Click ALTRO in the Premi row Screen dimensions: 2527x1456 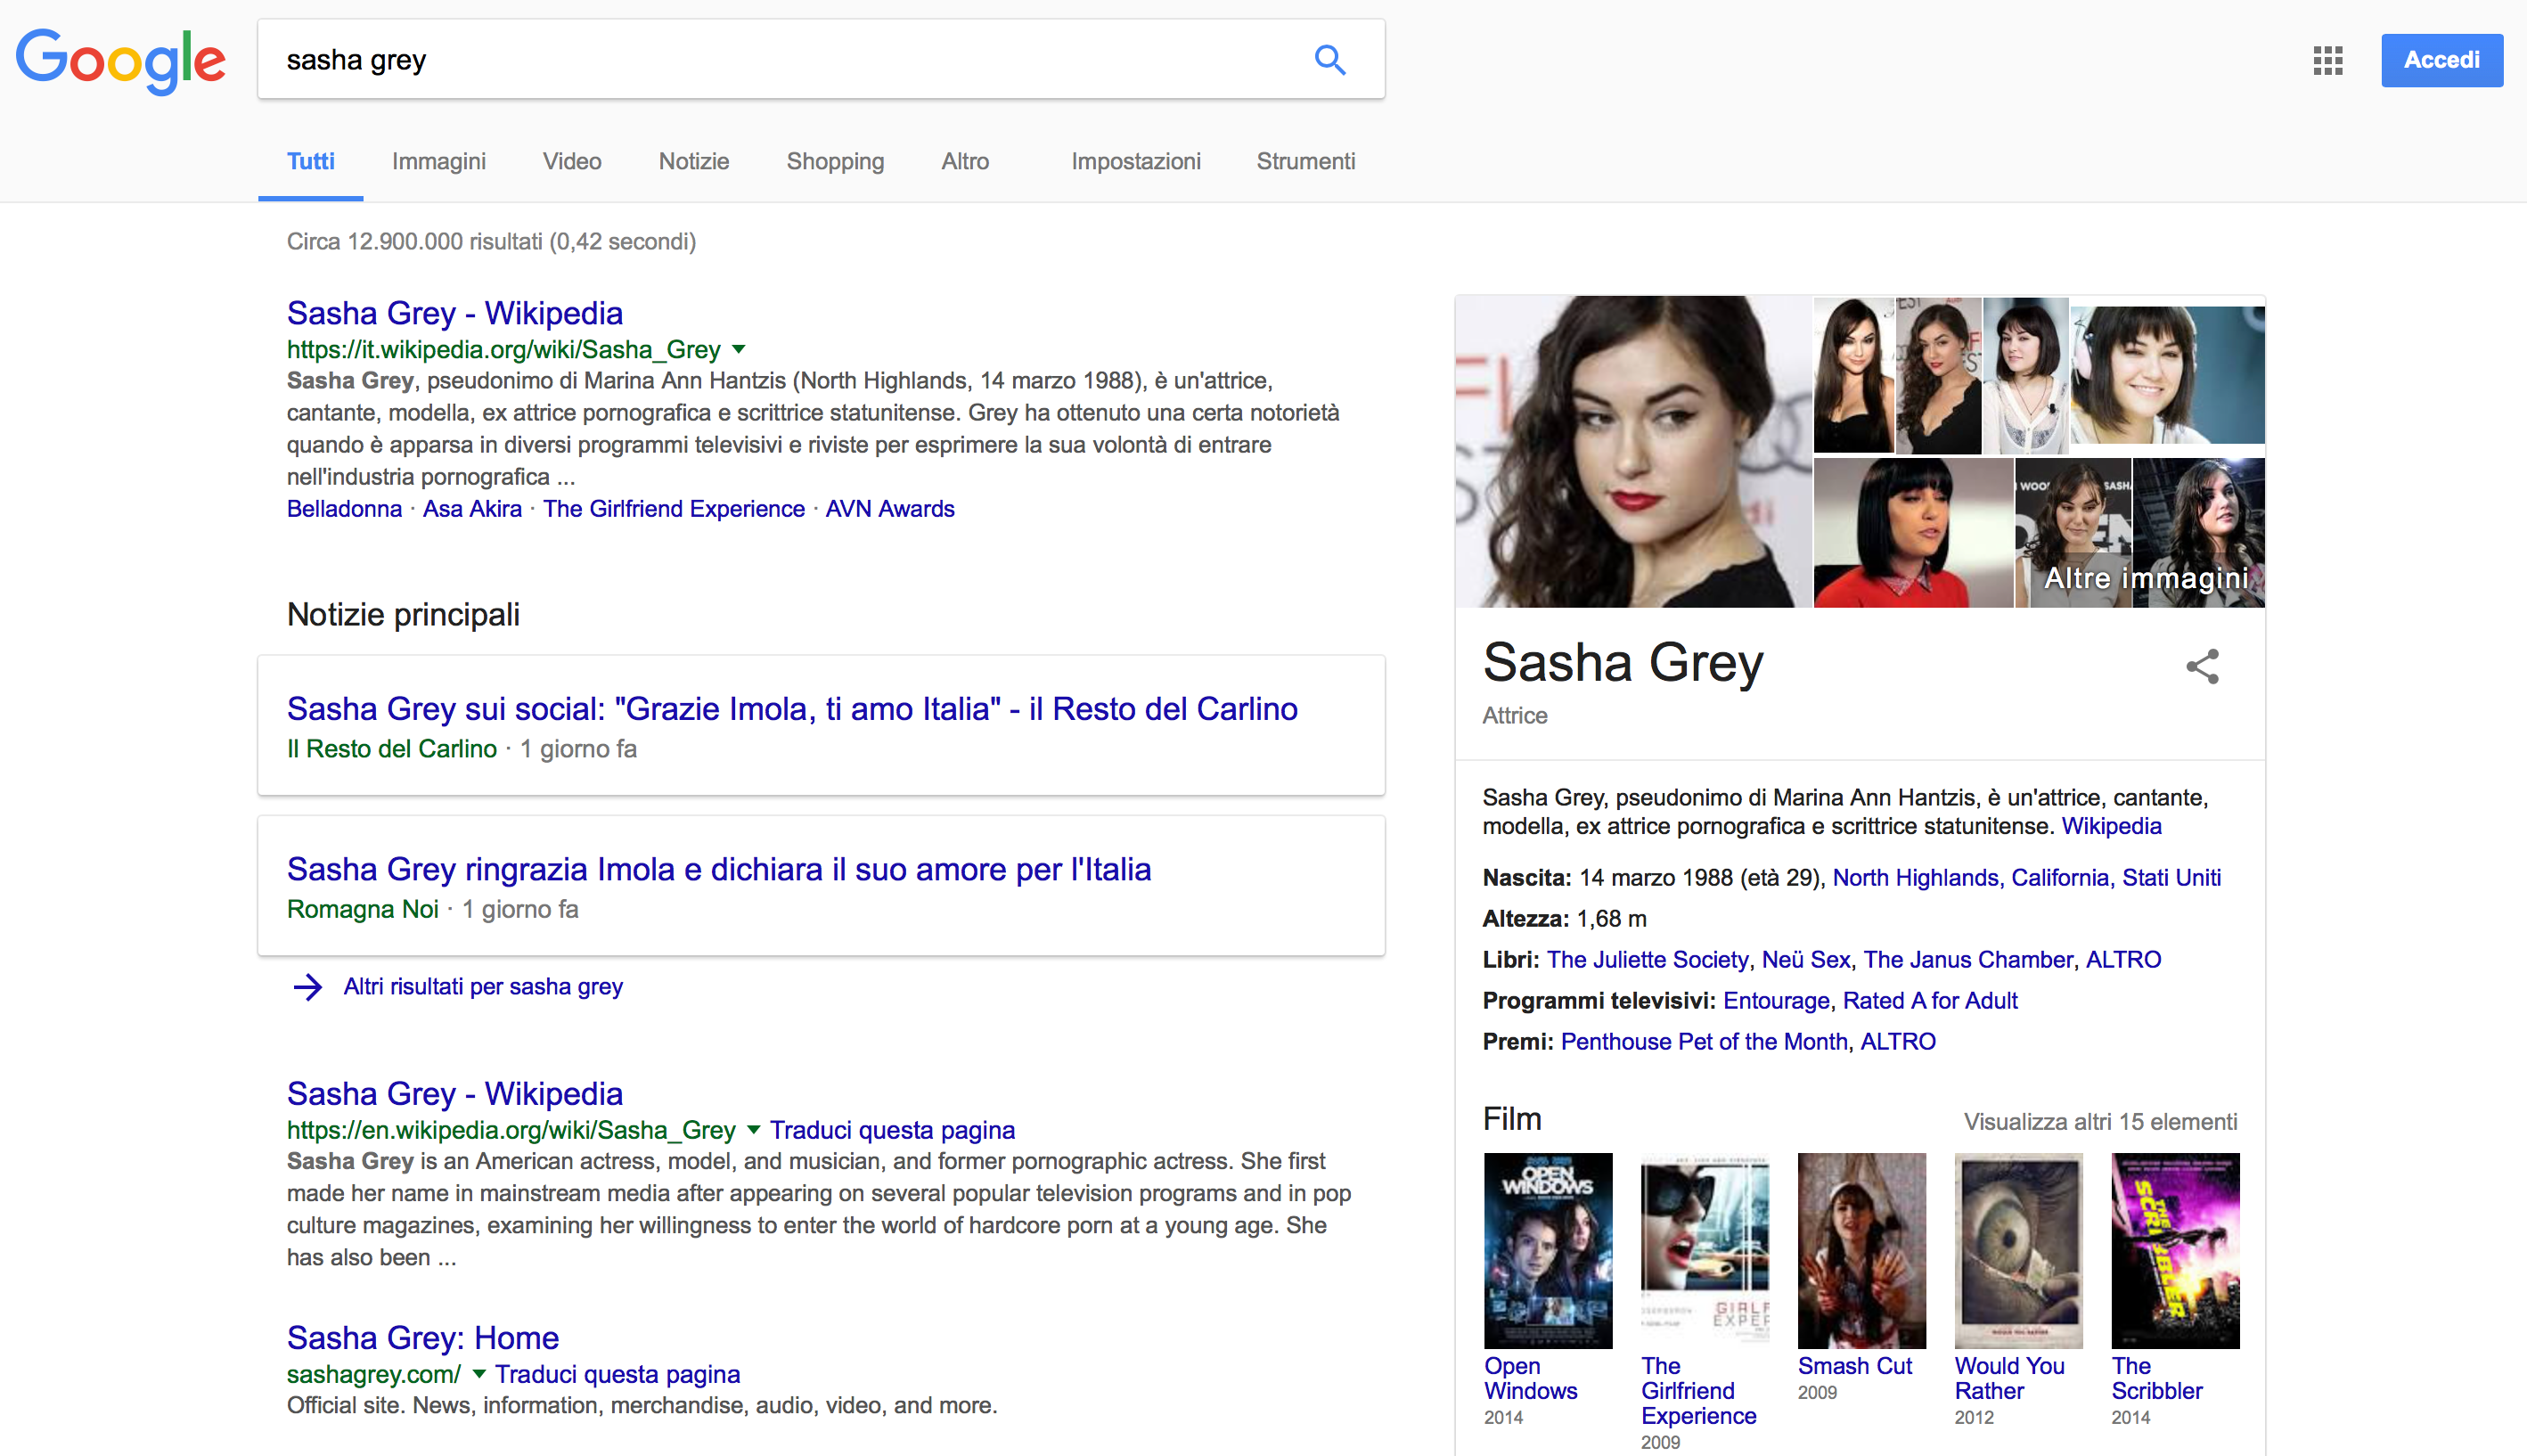[x=1898, y=1042]
